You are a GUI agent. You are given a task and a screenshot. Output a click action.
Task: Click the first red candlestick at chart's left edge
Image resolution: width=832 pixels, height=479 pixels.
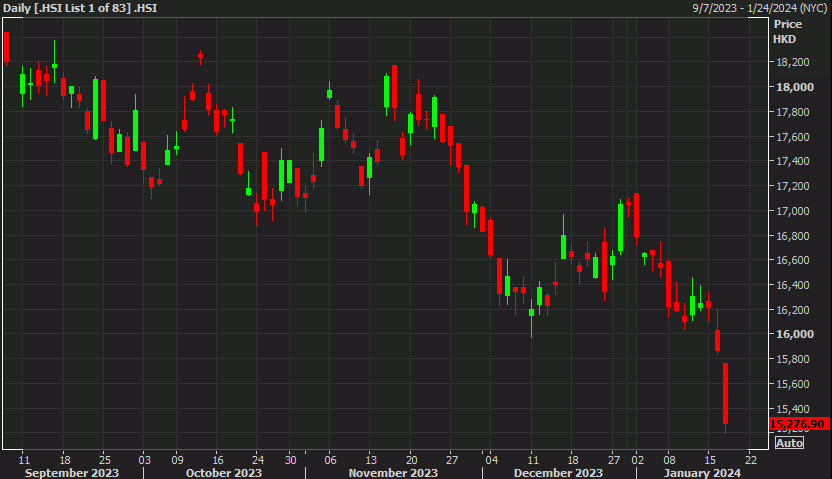(x=7, y=48)
